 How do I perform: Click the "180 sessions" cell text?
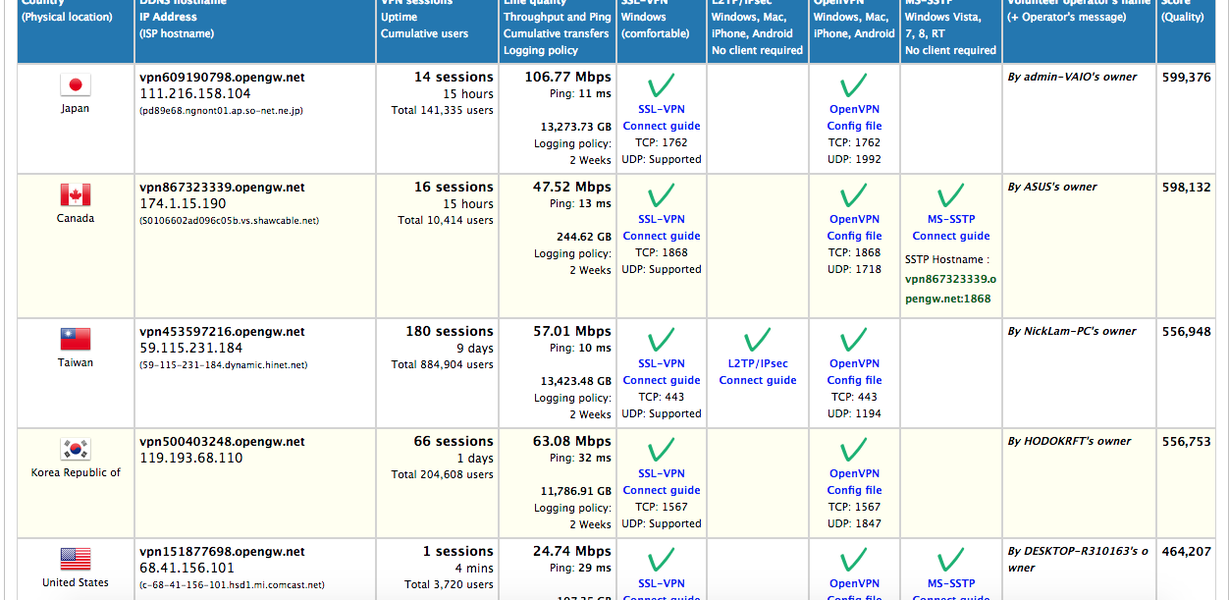click(x=450, y=331)
